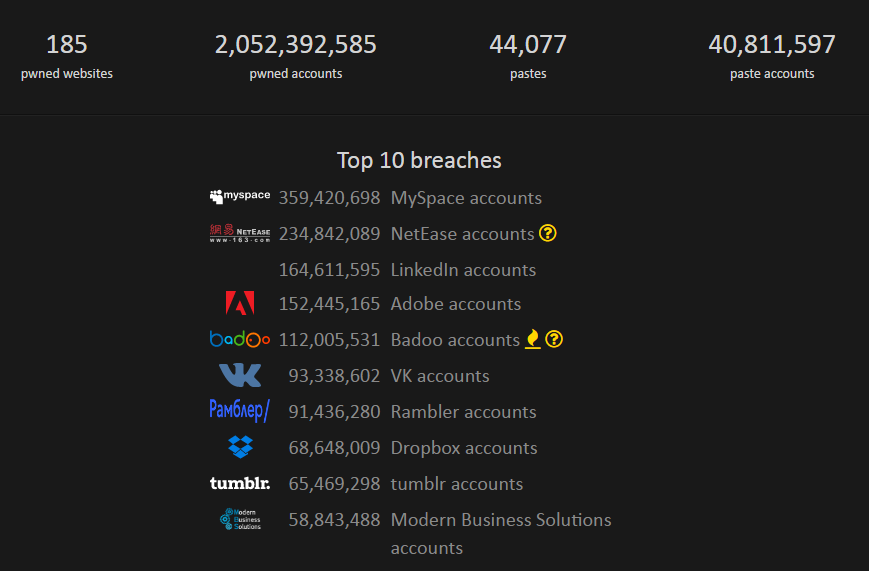This screenshot has height=571, width=869.
Task: Click the paste accounts total count
Action: point(772,45)
